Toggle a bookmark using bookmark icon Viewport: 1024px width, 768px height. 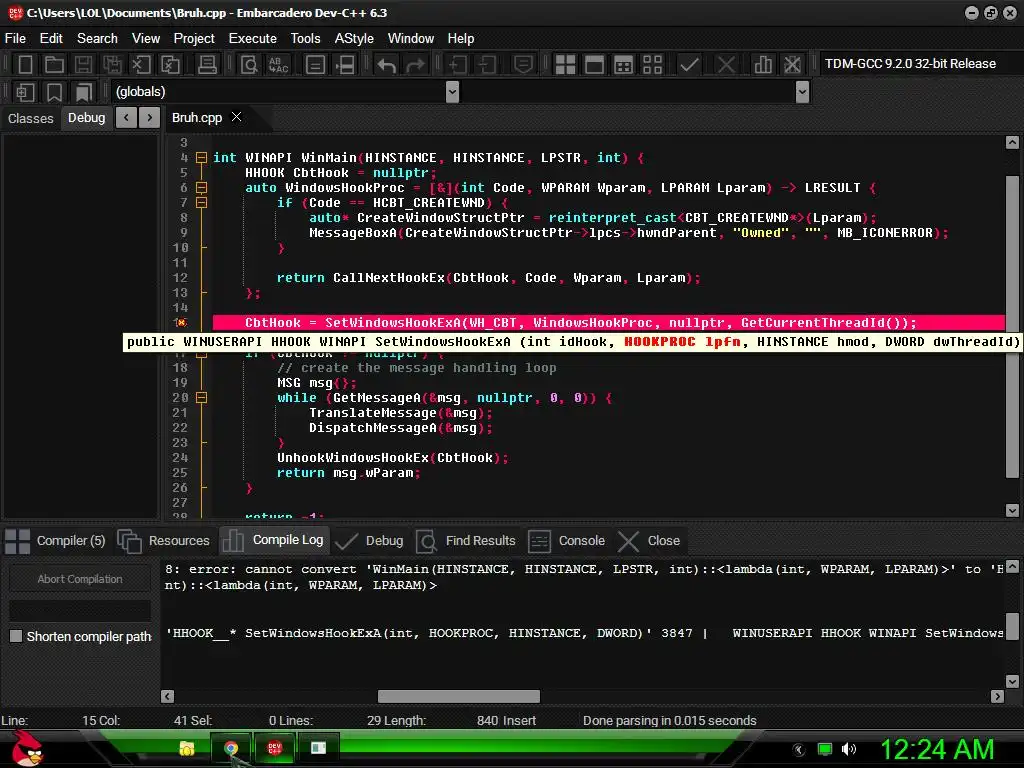click(x=54, y=92)
